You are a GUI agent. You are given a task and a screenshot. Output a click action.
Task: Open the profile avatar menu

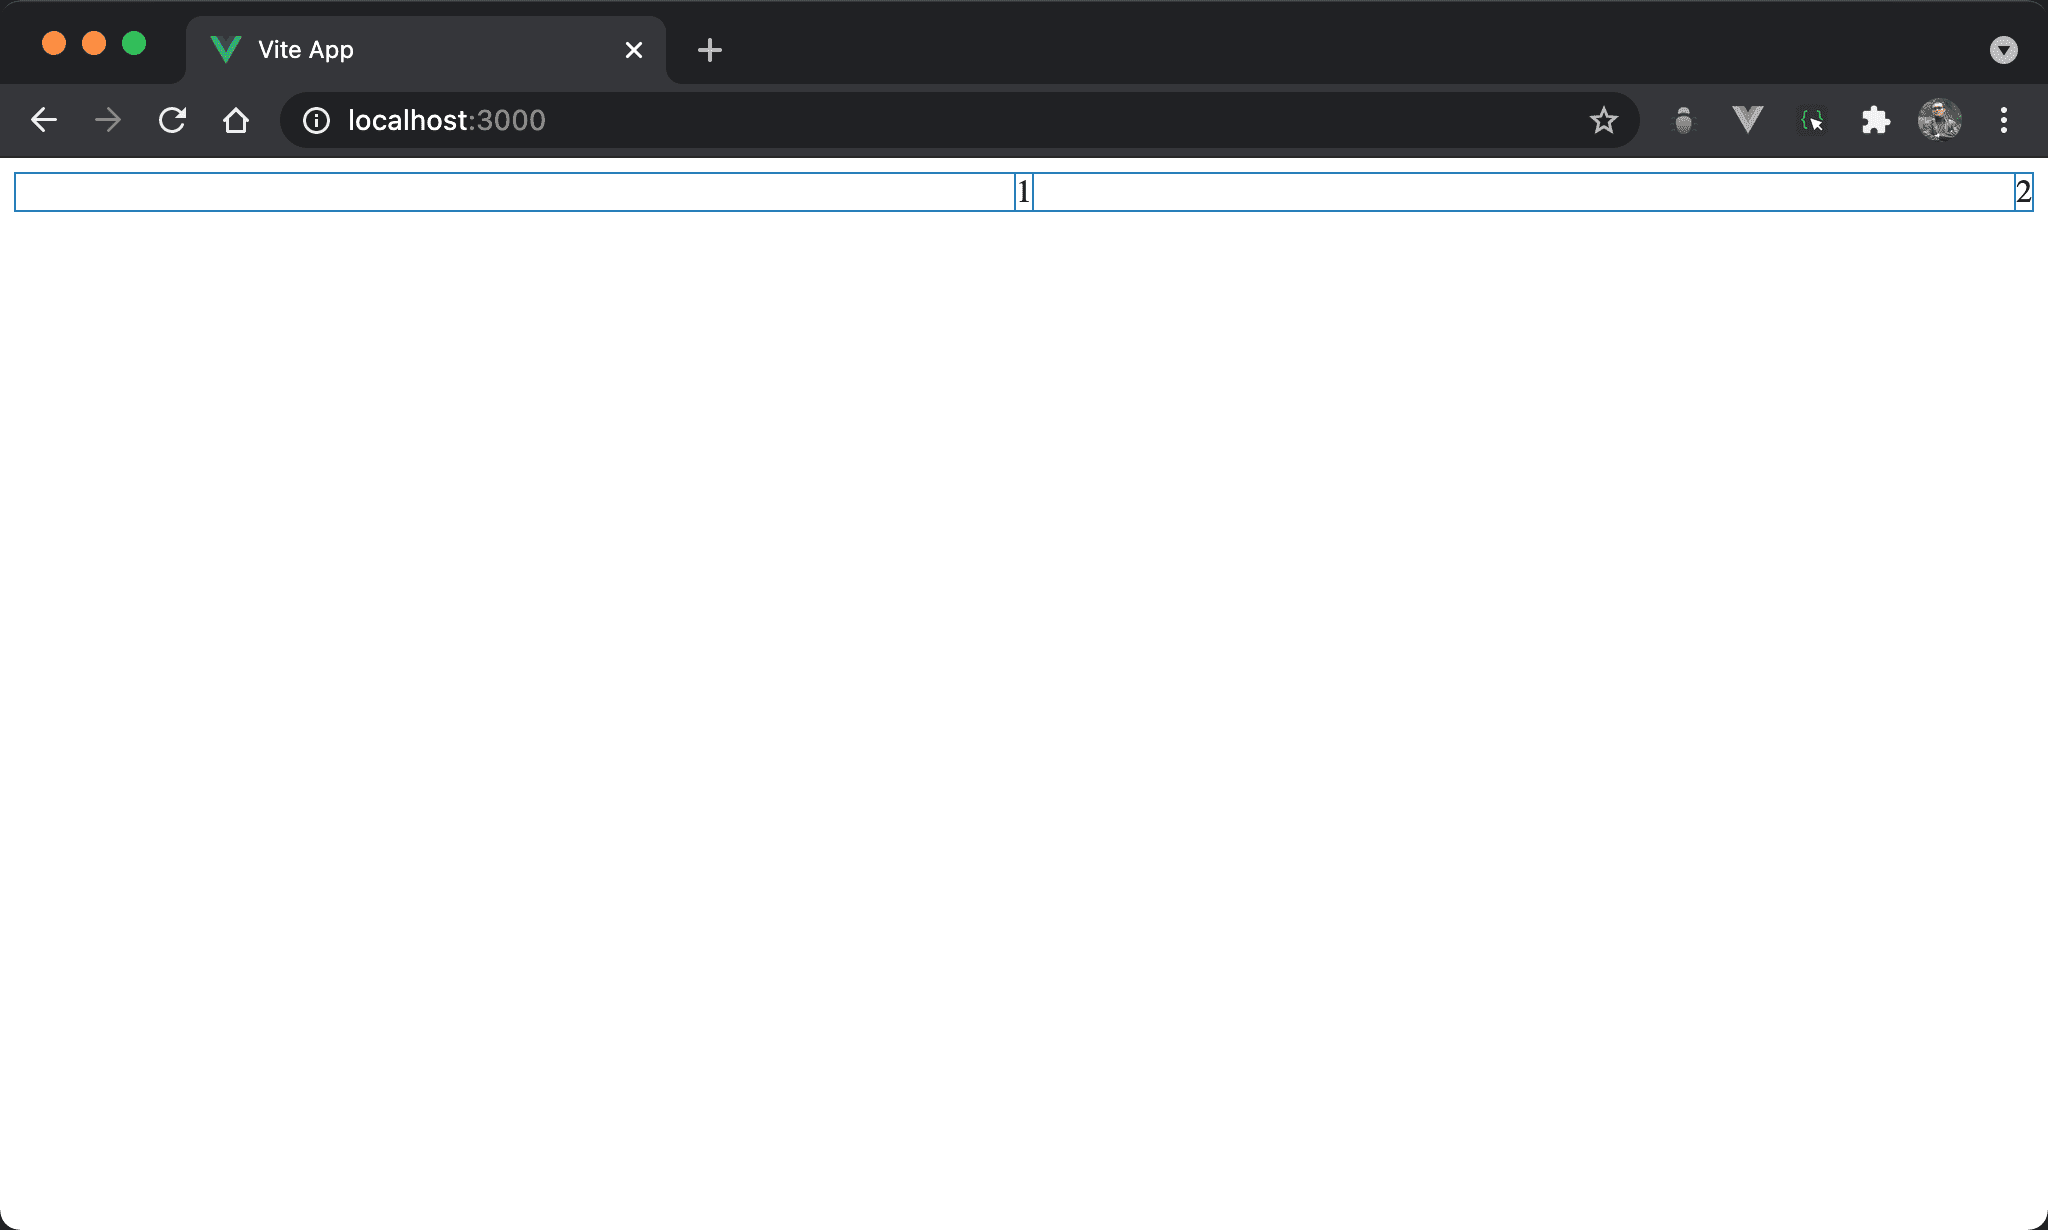pyautogui.click(x=1939, y=121)
